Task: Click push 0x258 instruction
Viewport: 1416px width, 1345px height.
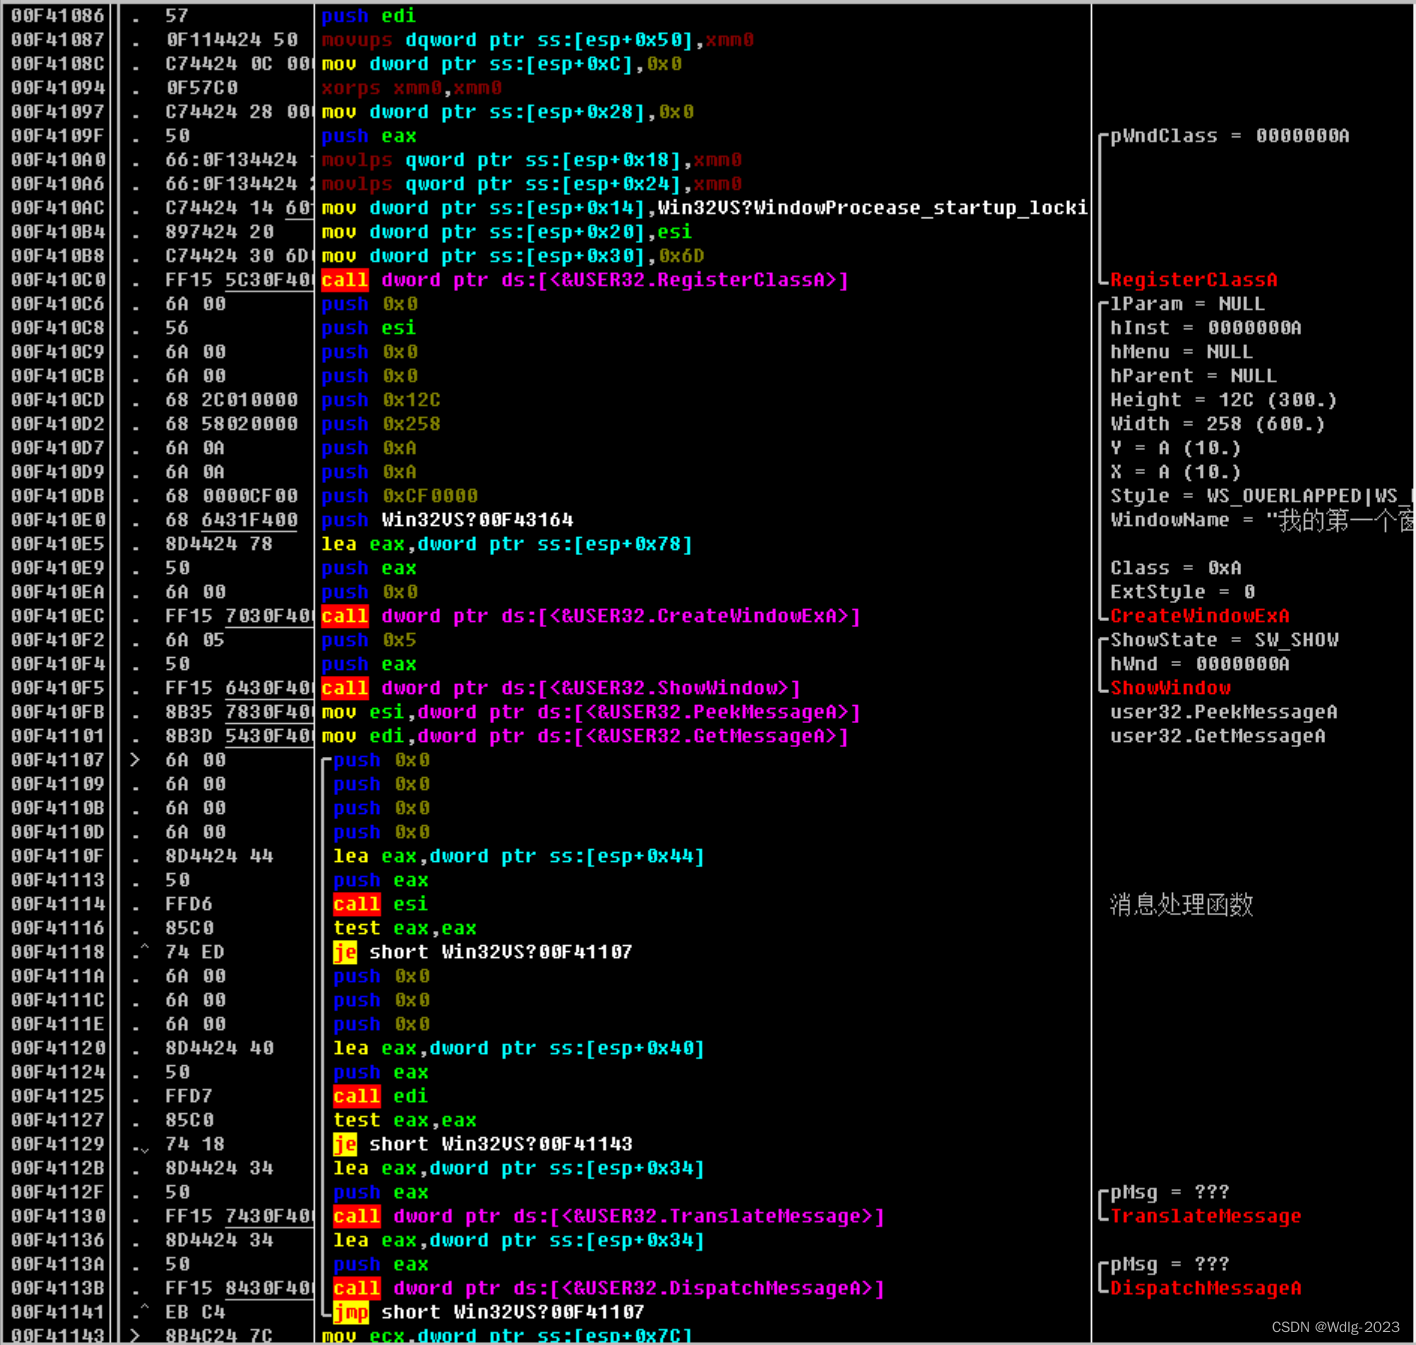Action: click(381, 424)
